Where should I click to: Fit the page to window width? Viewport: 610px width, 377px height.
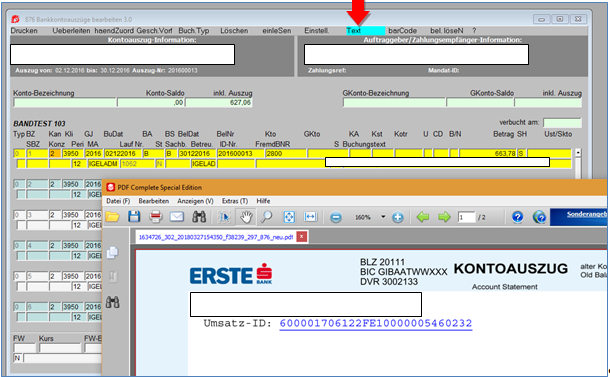point(310,217)
